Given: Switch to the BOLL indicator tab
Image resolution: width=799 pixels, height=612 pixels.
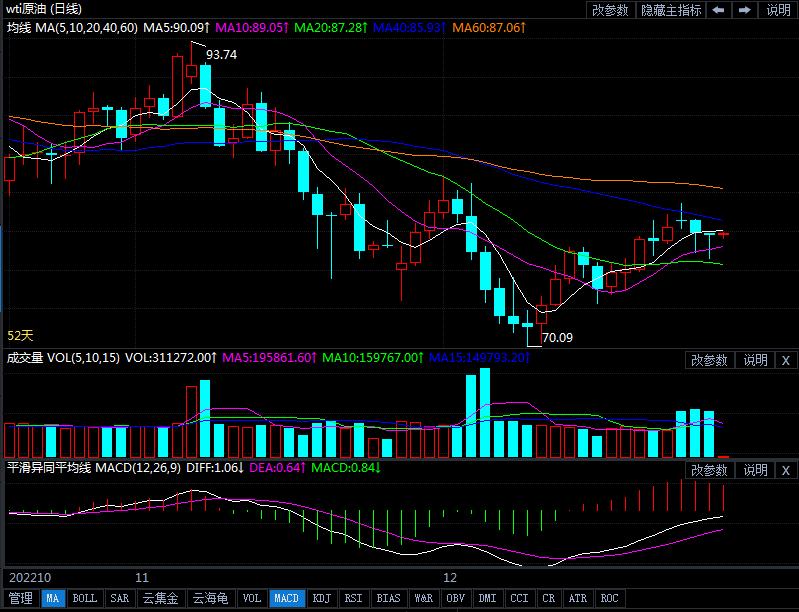Looking at the screenshot, I should 85,599.
